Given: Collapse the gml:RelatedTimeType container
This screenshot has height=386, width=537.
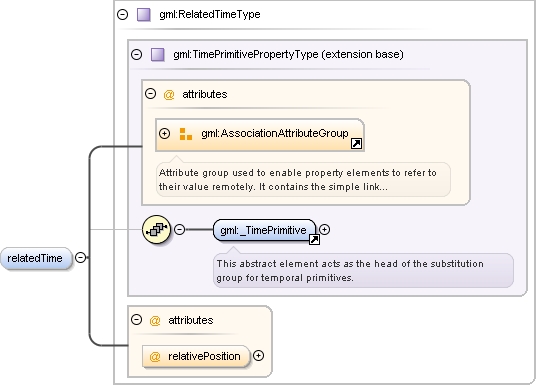Looking at the screenshot, I should [x=122, y=14].
